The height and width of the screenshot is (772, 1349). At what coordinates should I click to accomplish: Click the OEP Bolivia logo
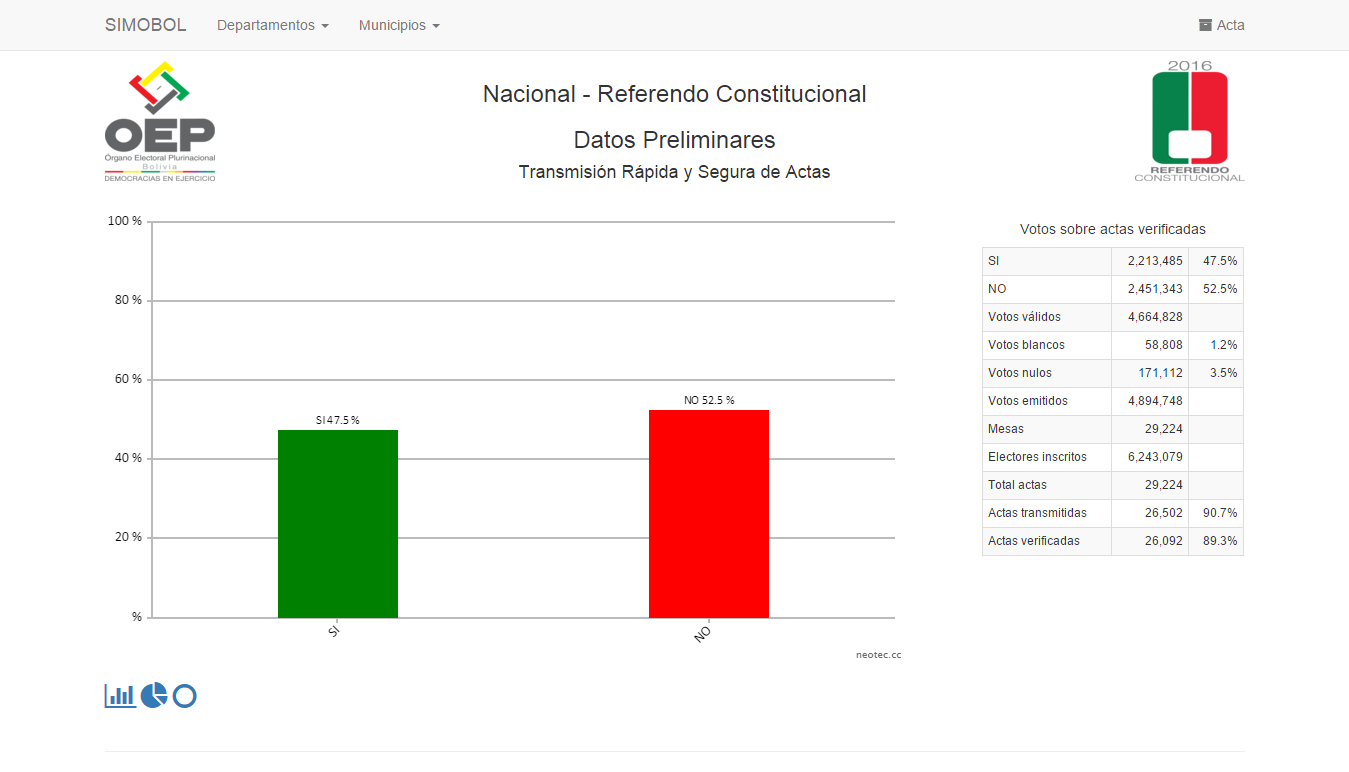(160, 122)
